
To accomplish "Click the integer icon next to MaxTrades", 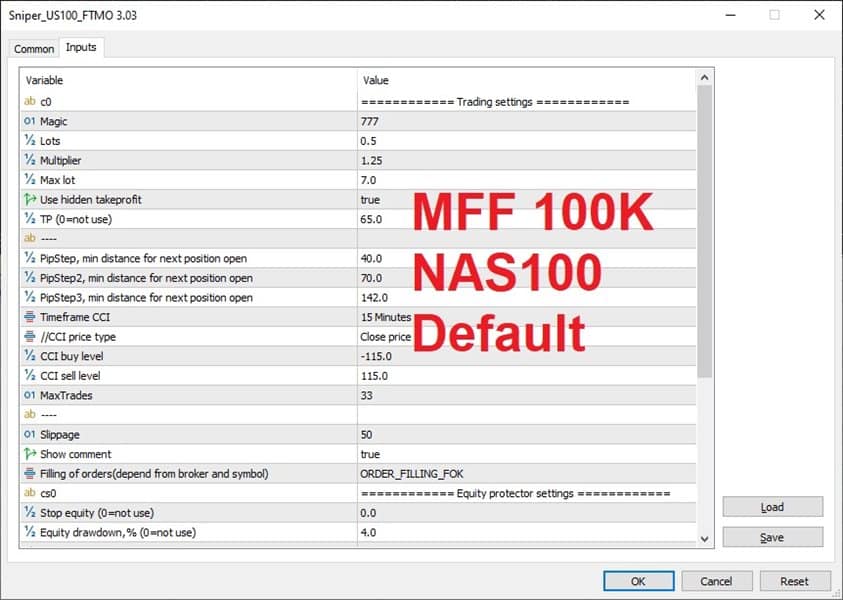I will click(30, 395).
